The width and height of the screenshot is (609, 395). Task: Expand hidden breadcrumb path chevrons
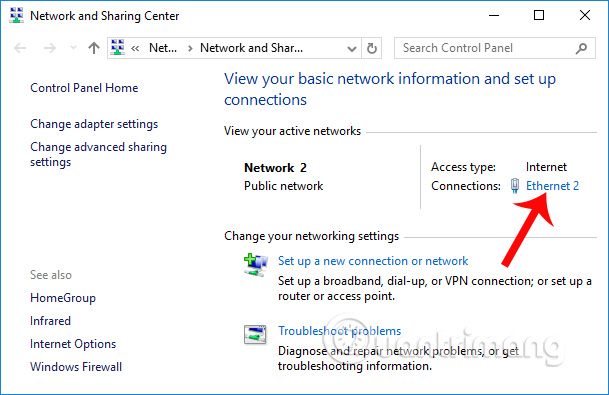[x=135, y=48]
